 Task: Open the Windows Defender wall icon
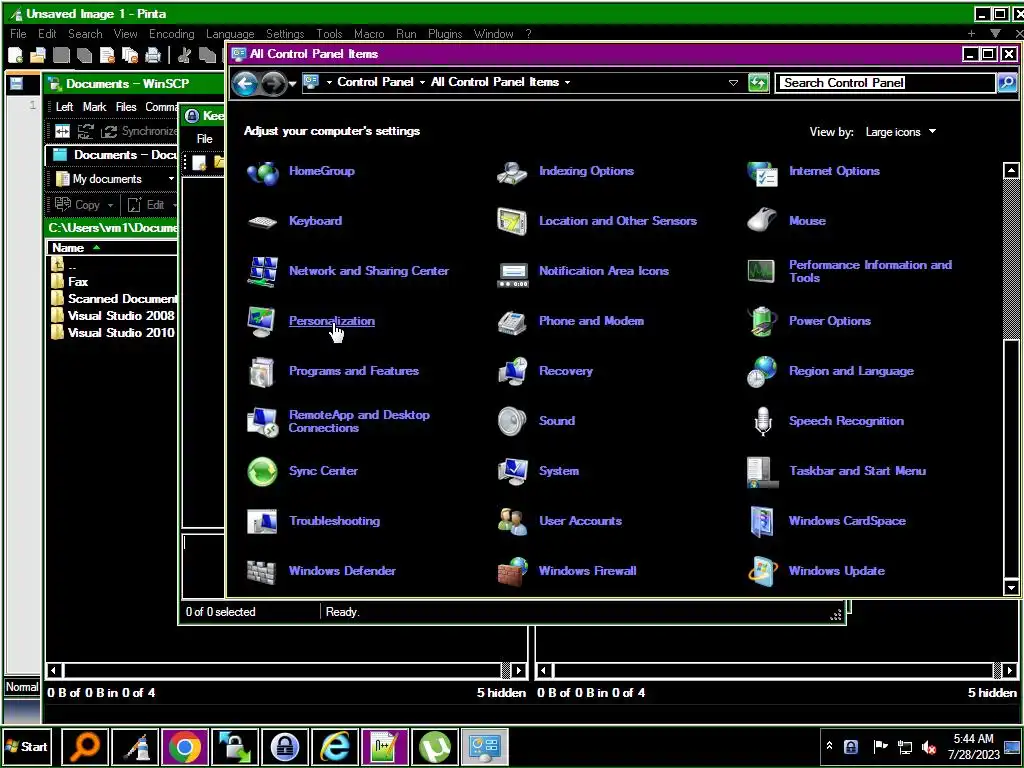click(261, 571)
